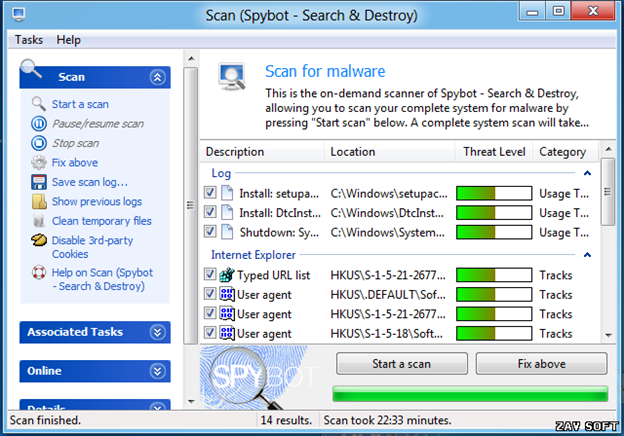Open the Tasks menu
The image size is (624, 436).
tap(28, 40)
